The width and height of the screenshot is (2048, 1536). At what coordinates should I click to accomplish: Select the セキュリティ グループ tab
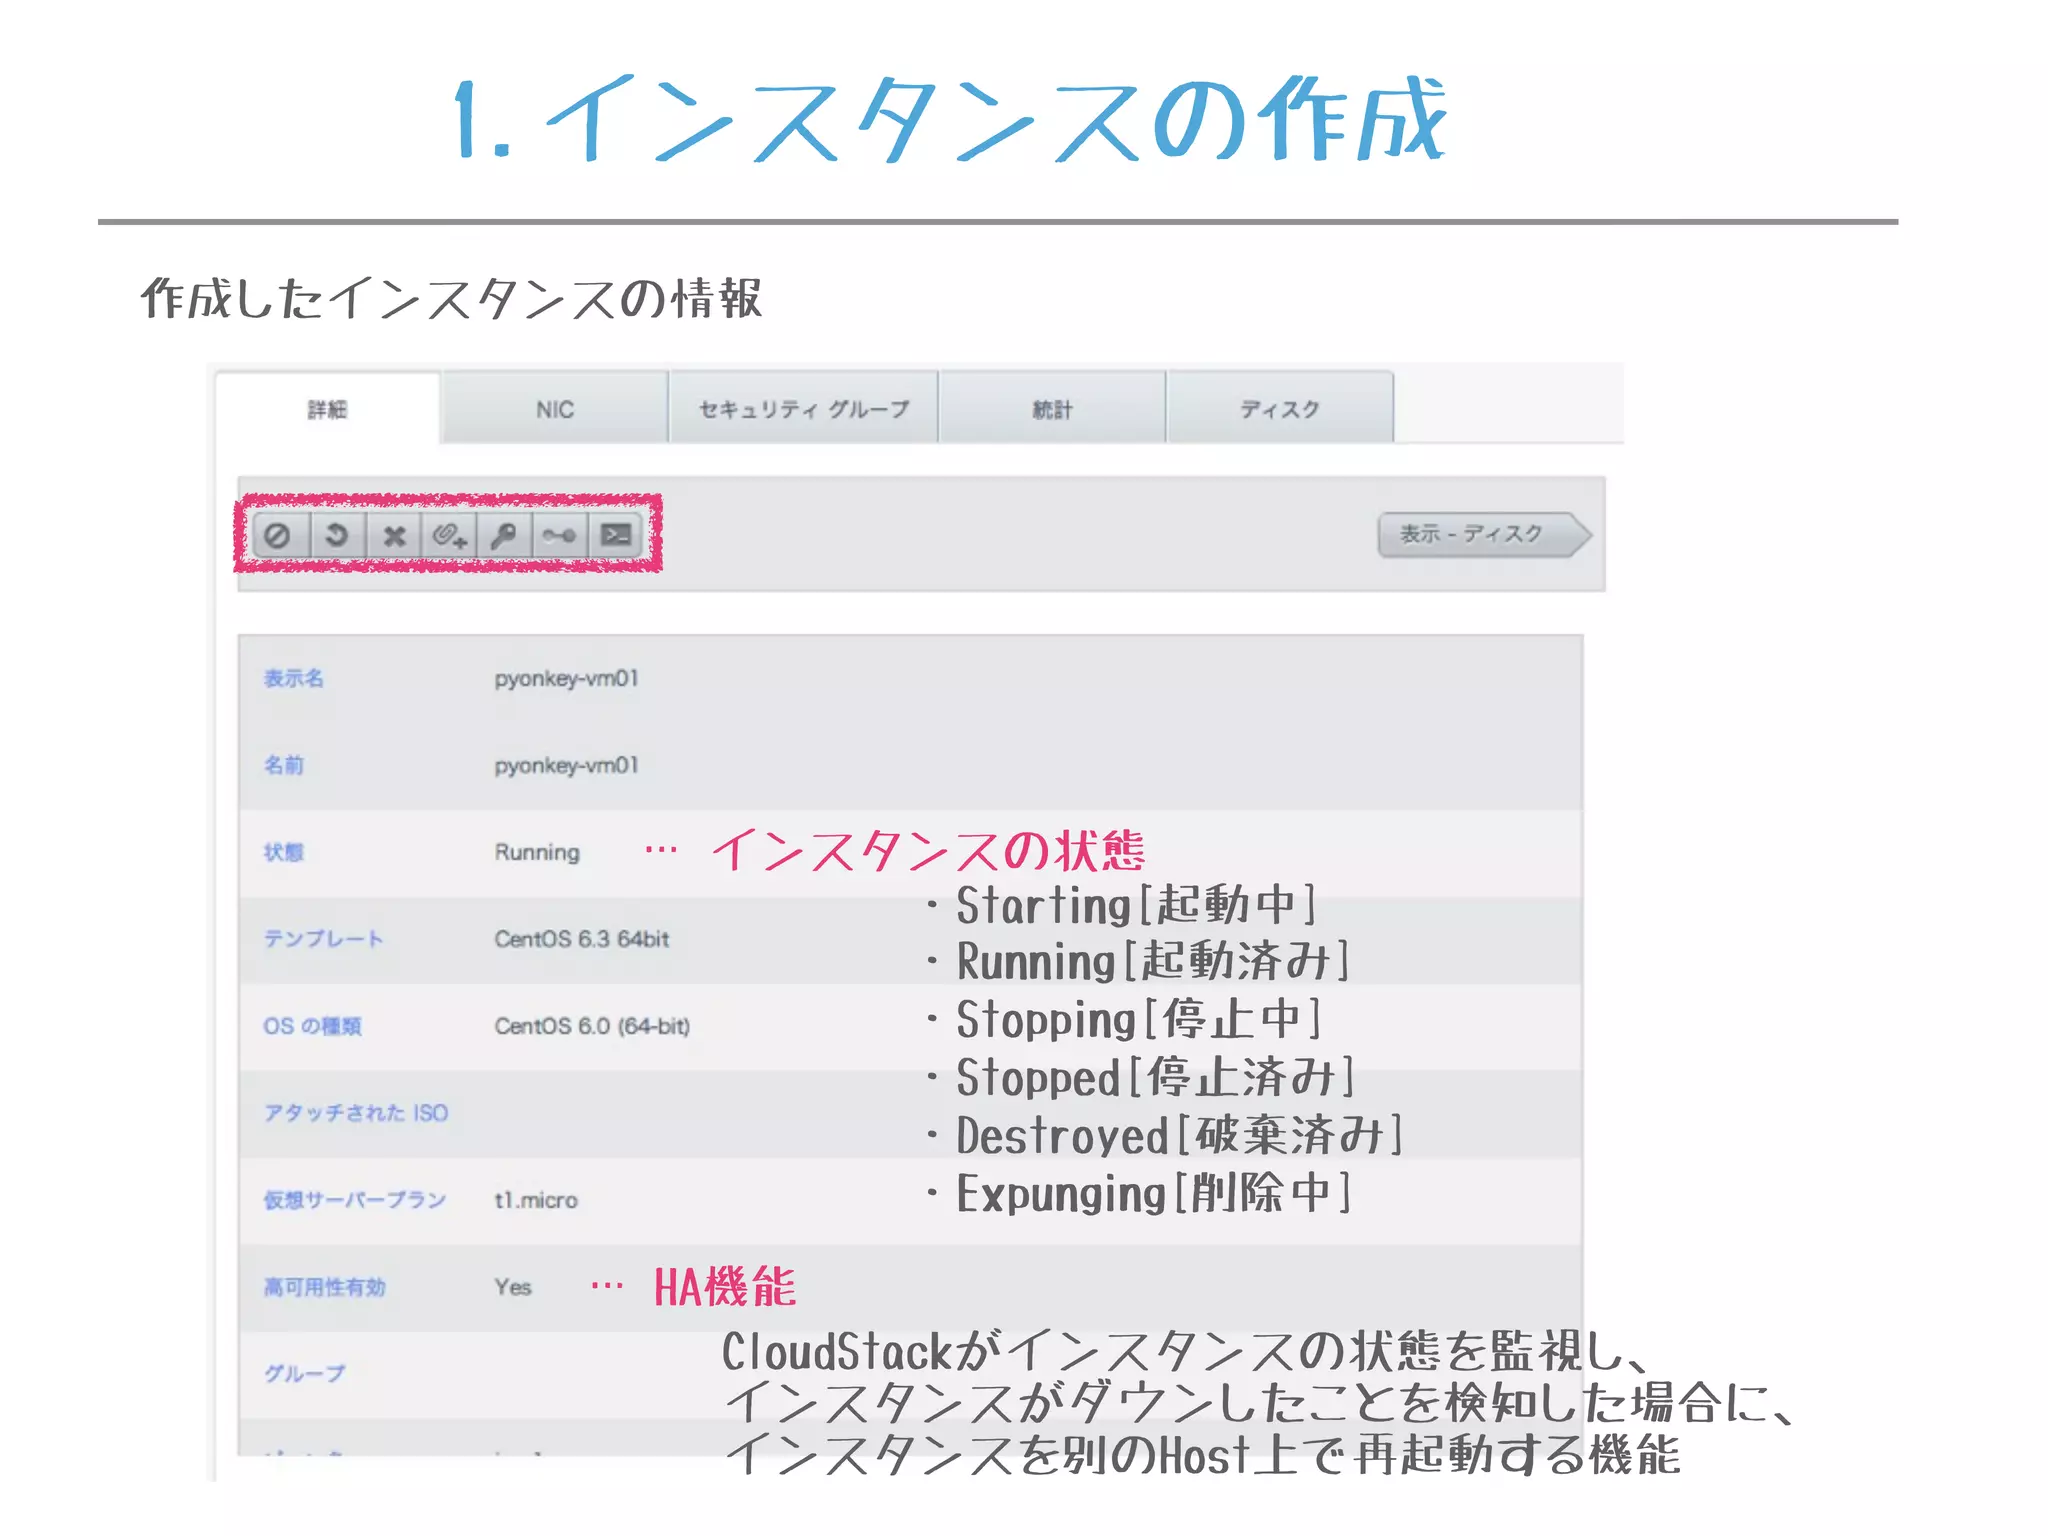pyautogui.click(x=804, y=409)
